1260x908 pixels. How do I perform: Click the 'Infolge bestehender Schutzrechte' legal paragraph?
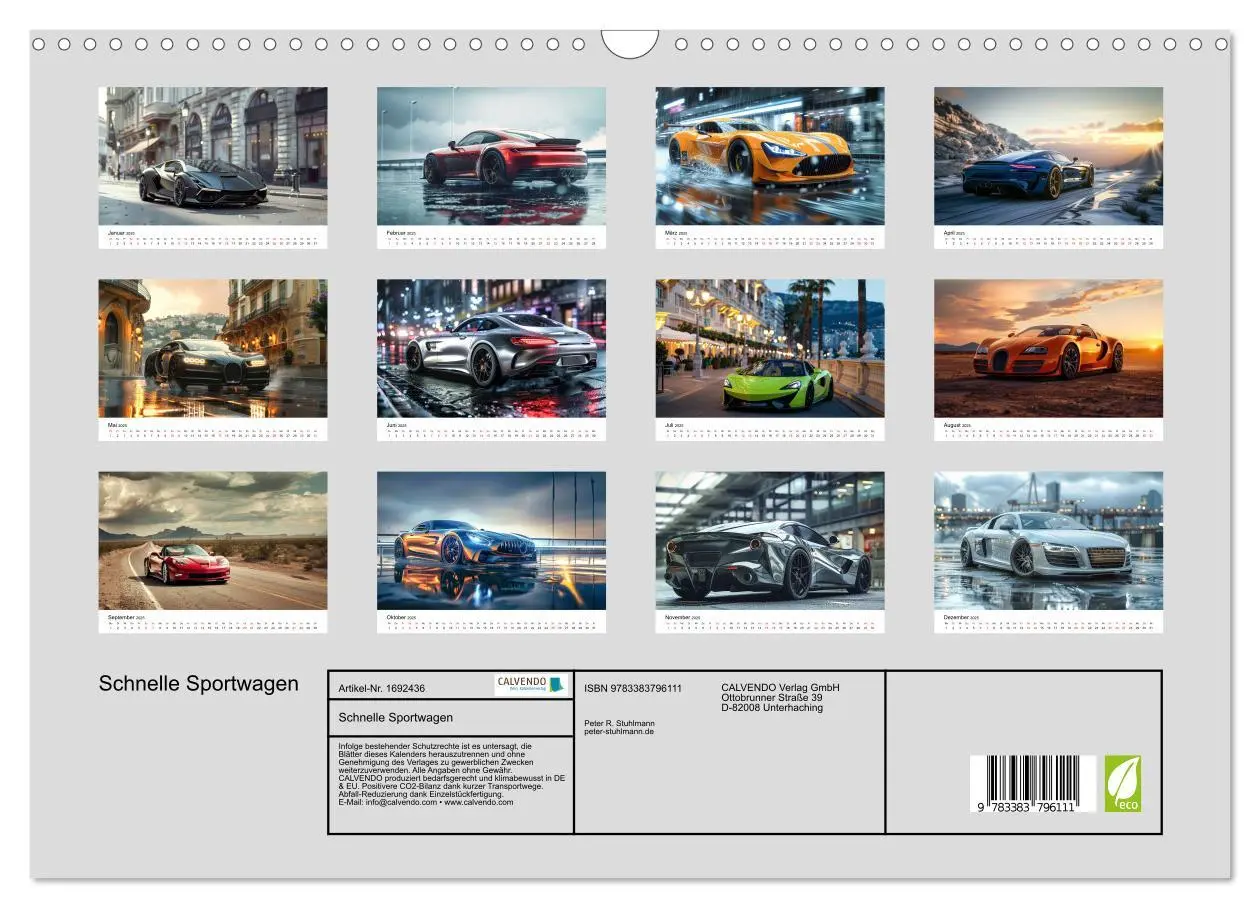(x=452, y=773)
